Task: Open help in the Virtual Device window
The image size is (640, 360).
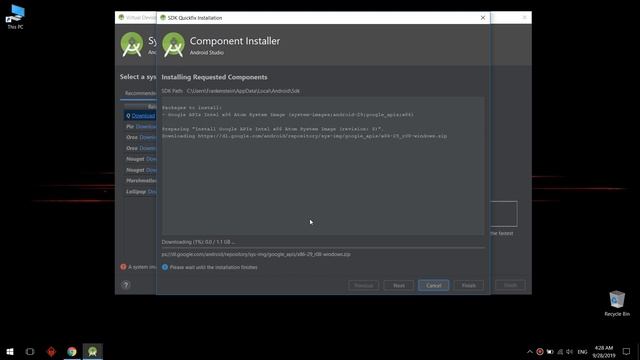Action: [x=126, y=285]
